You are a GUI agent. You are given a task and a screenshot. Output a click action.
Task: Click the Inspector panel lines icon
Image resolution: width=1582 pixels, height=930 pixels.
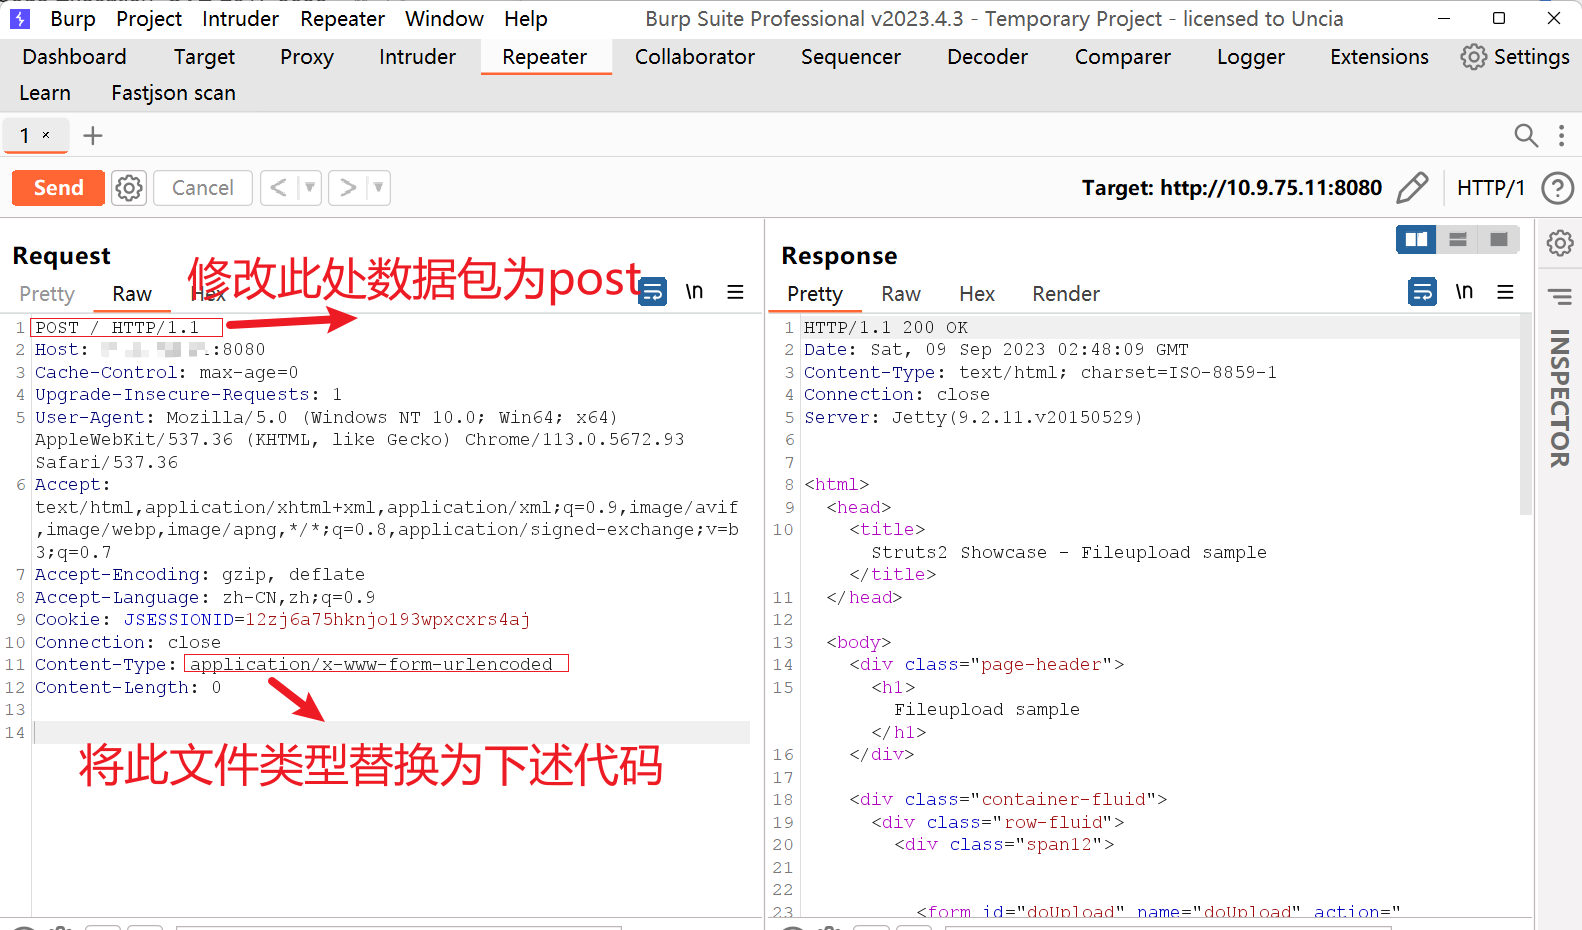point(1560,297)
